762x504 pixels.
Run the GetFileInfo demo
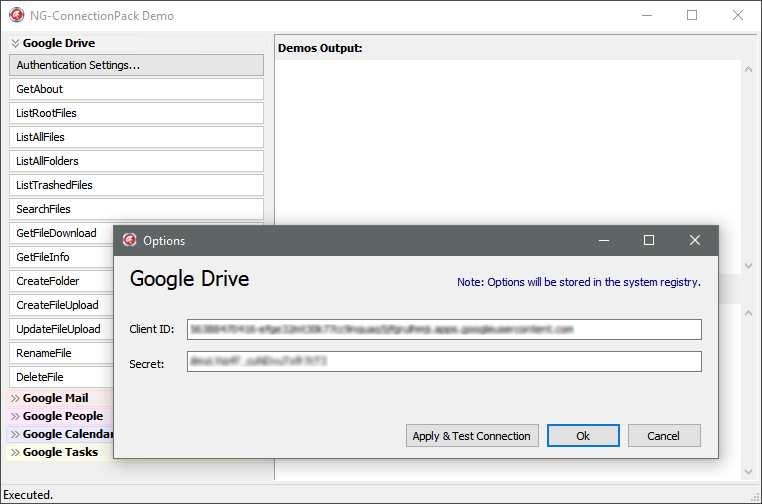point(61,257)
